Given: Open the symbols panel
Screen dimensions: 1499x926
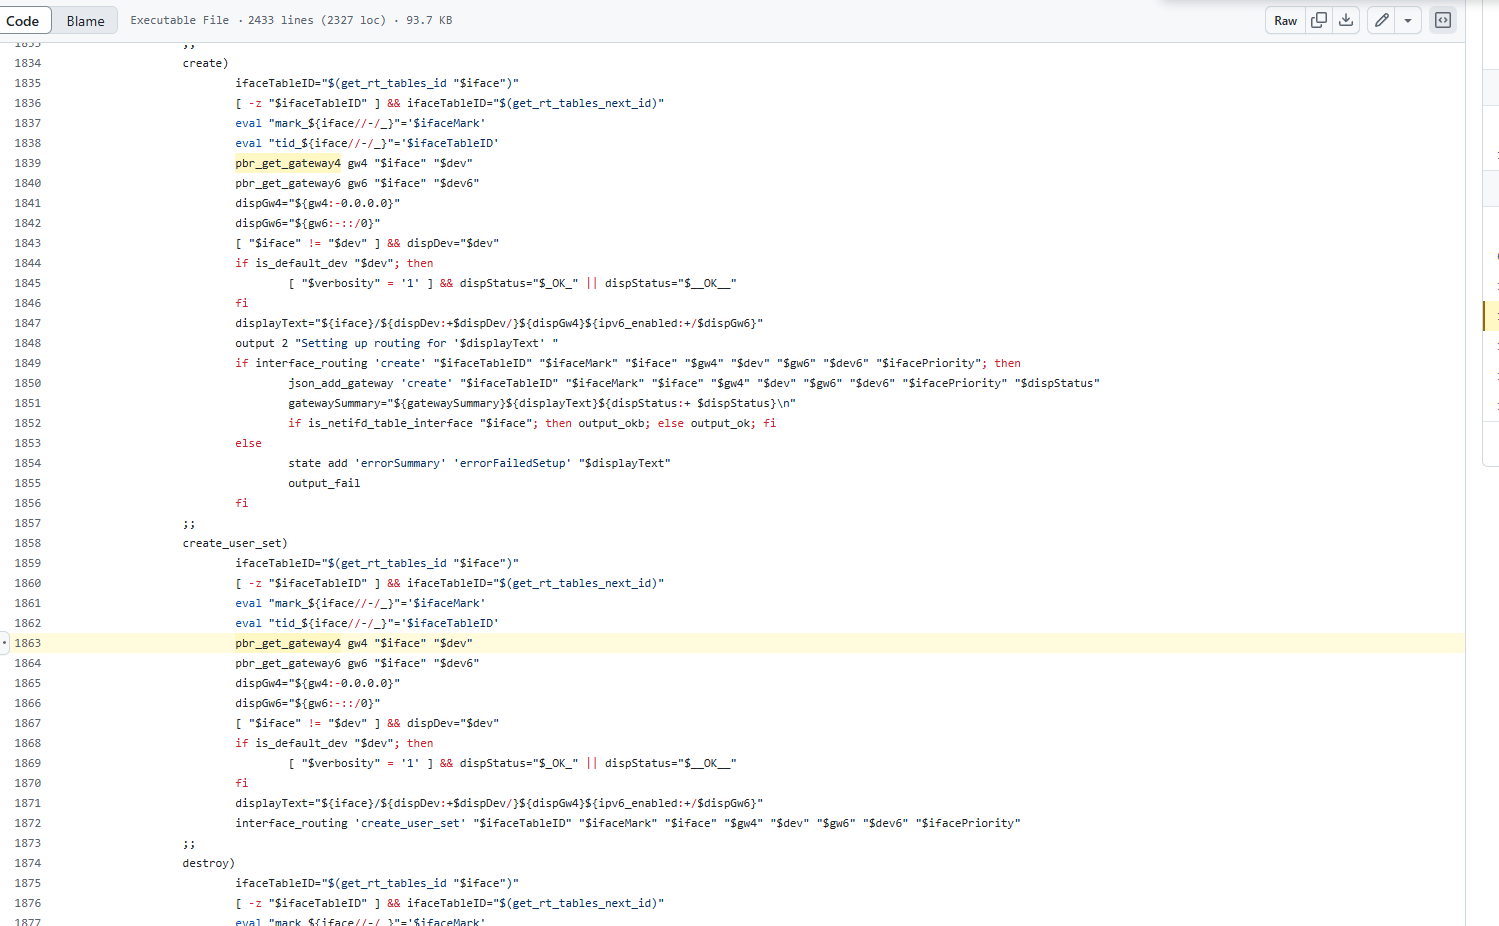Looking at the screenshot, I should 1443,20.
